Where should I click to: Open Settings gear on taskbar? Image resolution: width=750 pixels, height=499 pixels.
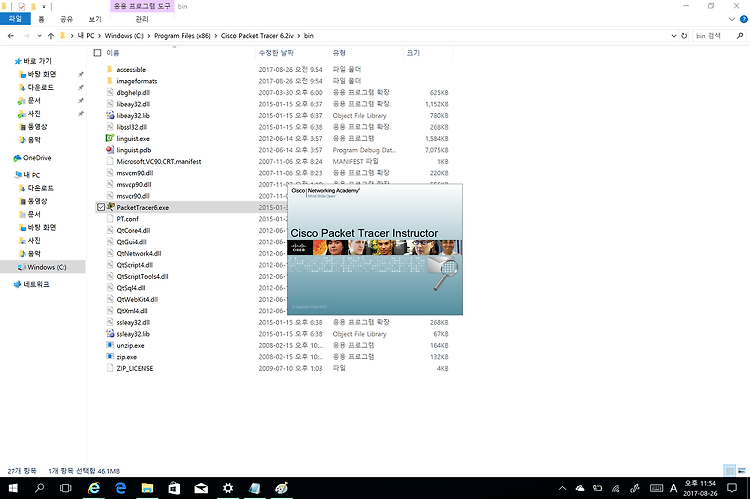coord(228,488)
